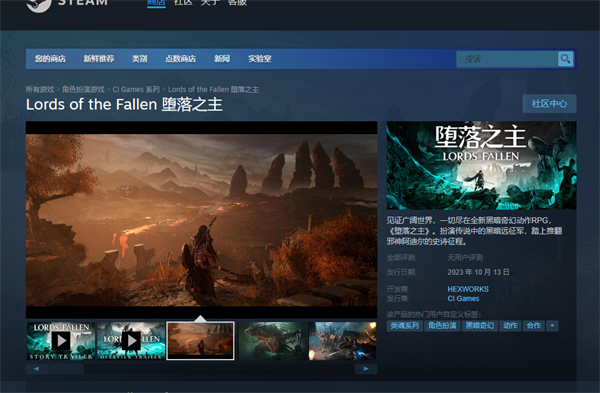This screenshot has width=600, height=393.
Task: Open the 新鲜推荐 menu
Action: point(99,59)
